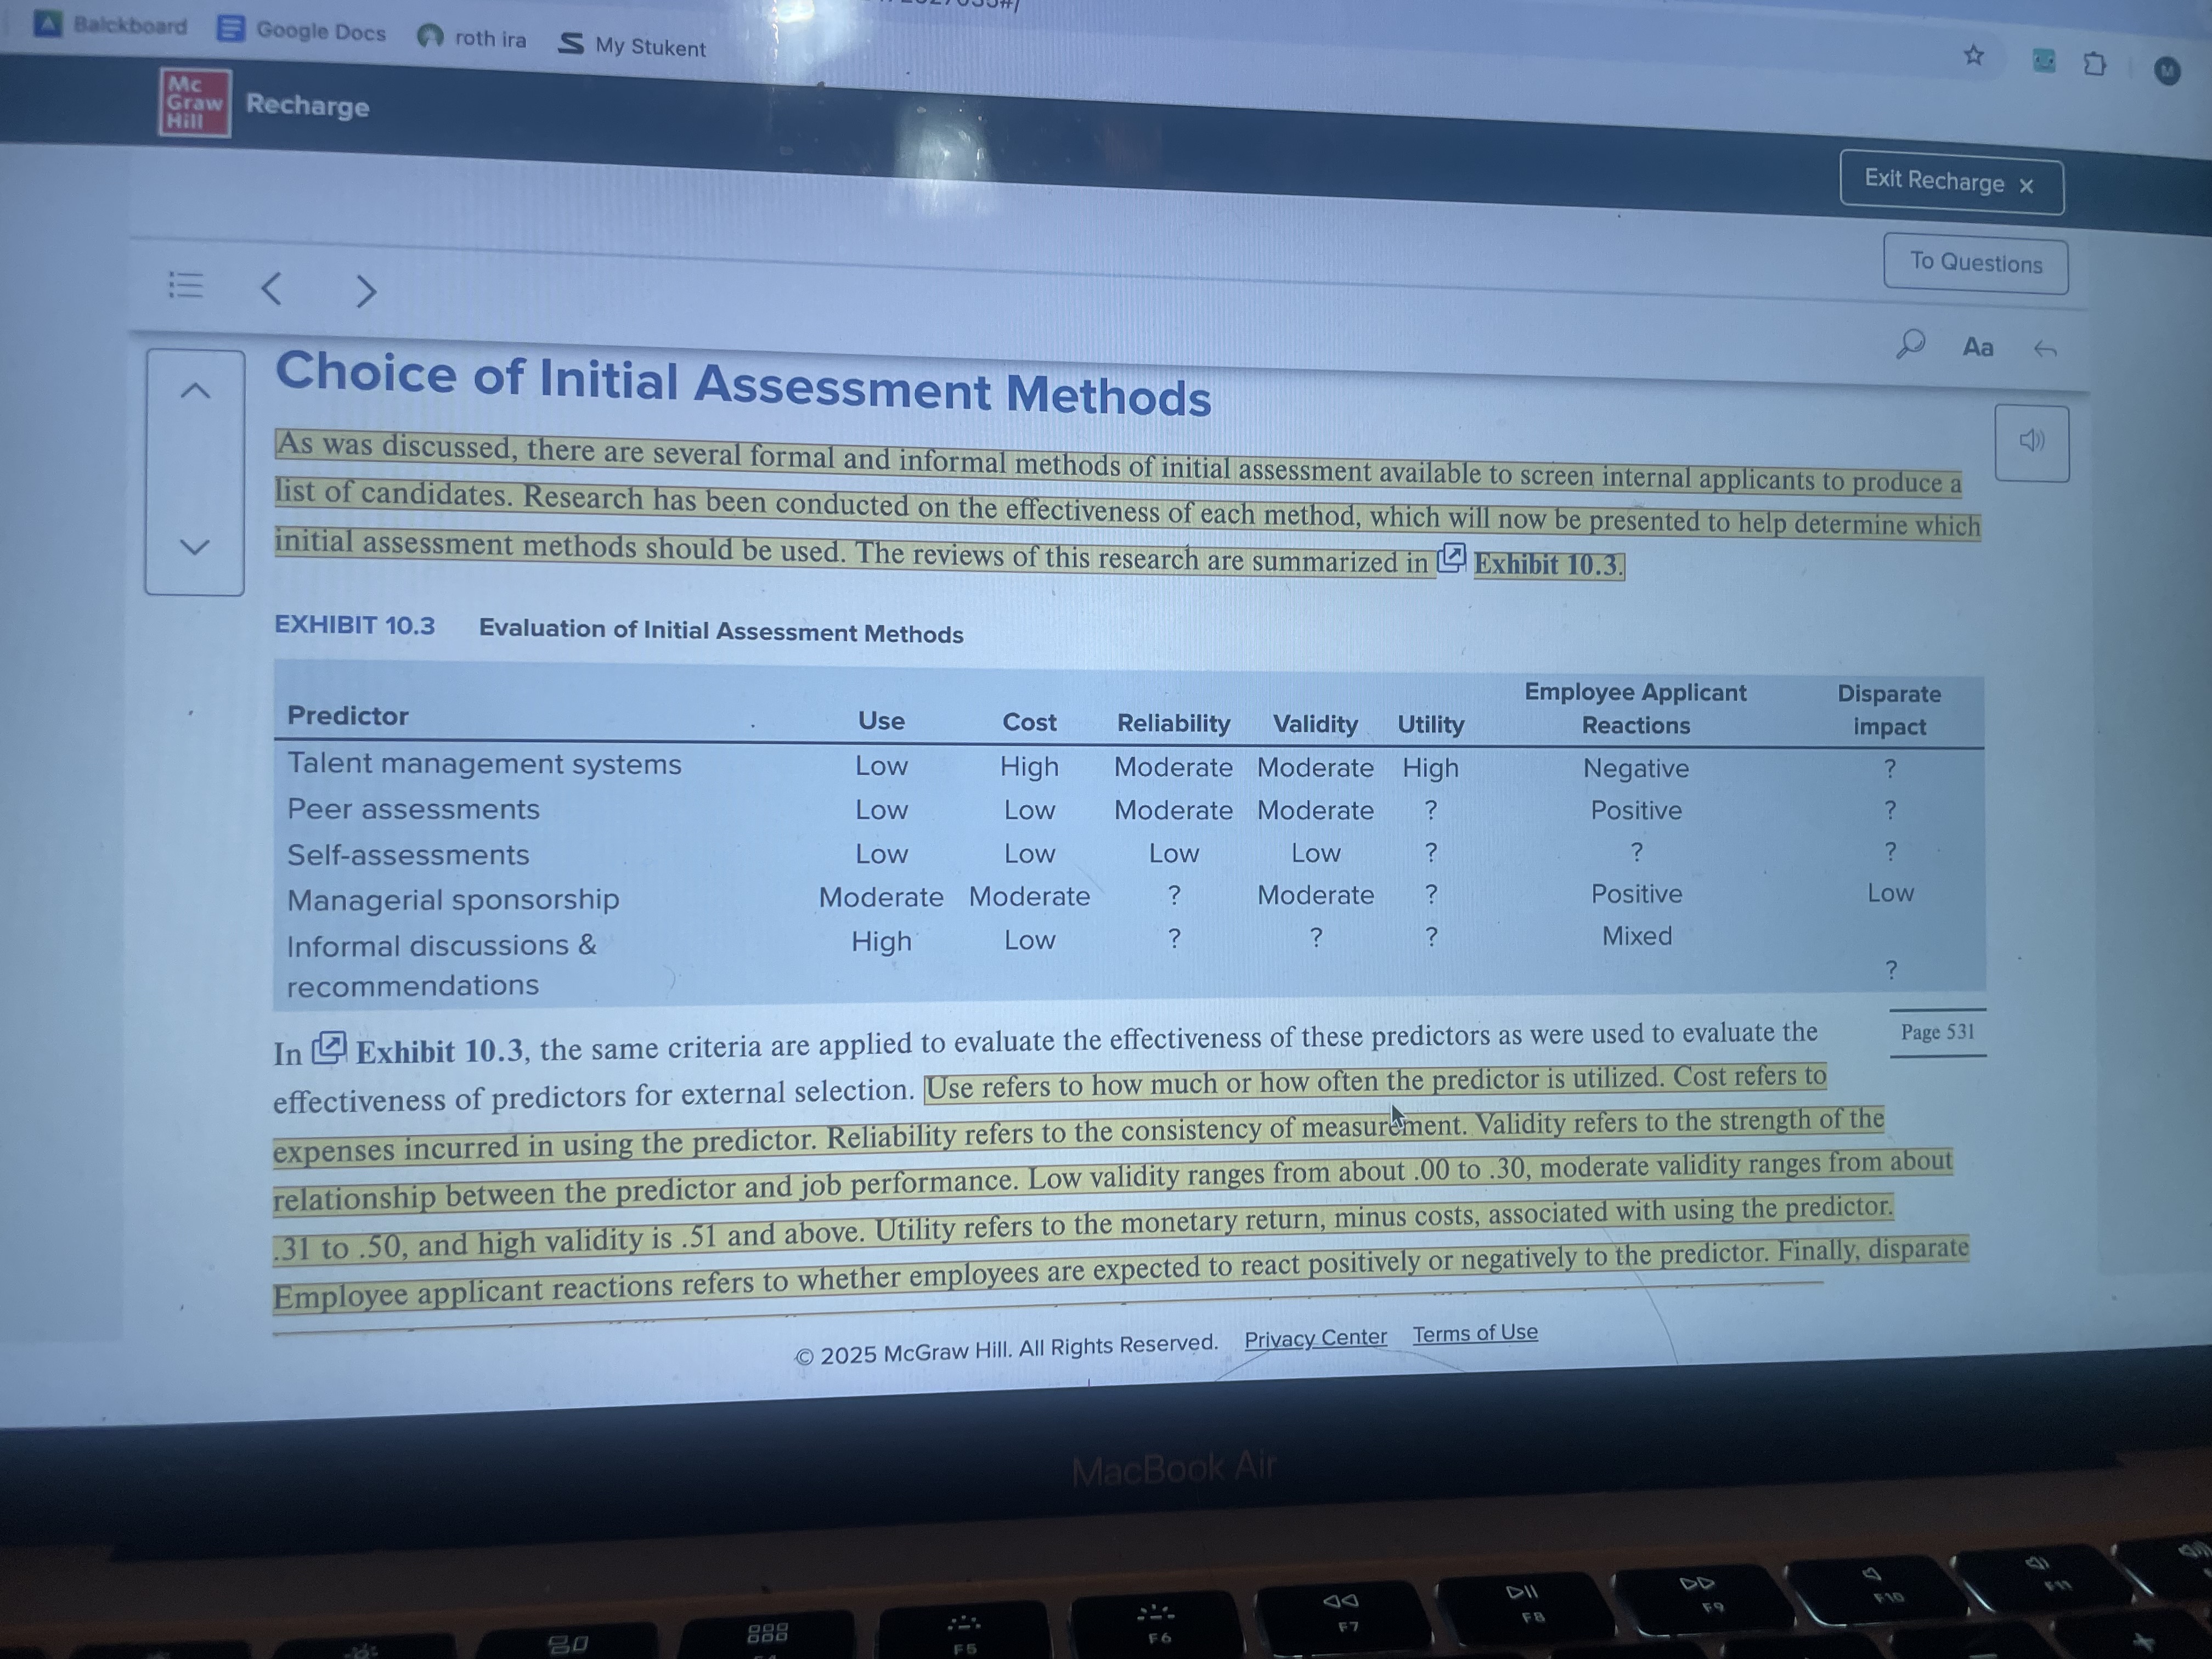Open the M profile avatar menu

click(2168, 68)
